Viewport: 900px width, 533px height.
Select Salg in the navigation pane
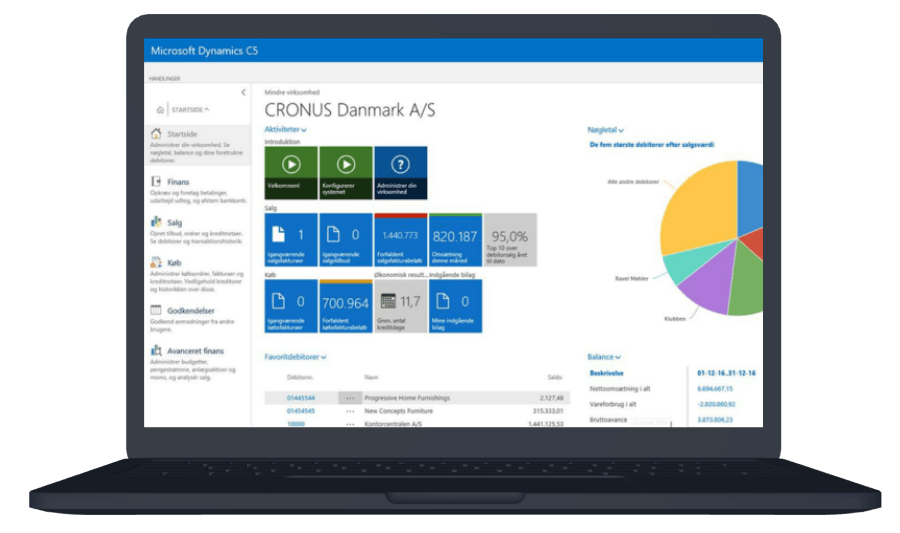pyautogui.click(x=174, y=222)
